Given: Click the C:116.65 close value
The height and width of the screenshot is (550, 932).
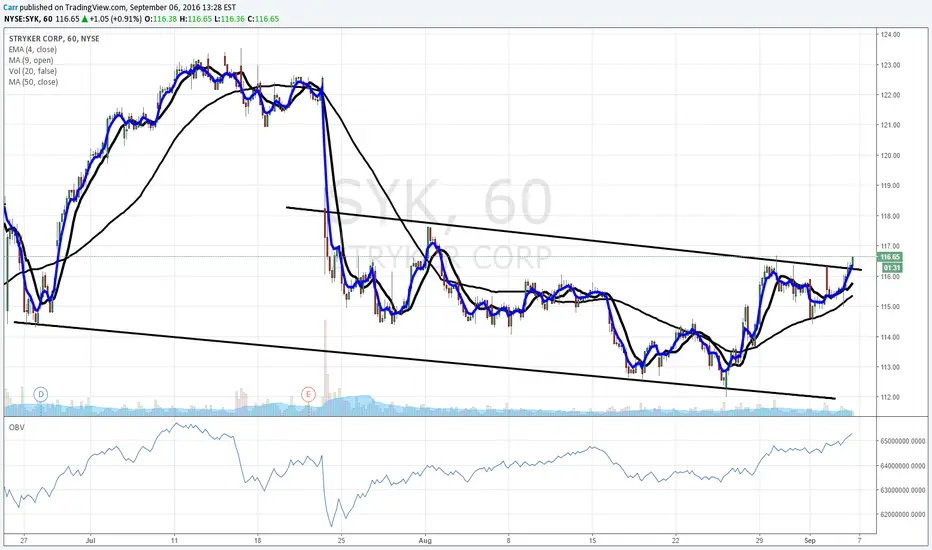Looking at the screenshot, I should [x=263, y=18].
